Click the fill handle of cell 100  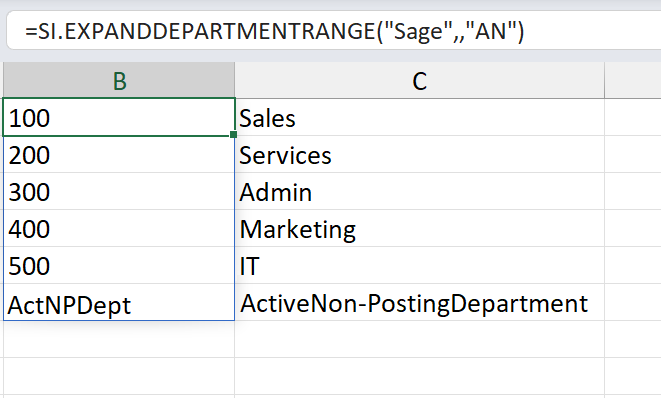click(x=234, y=134)
